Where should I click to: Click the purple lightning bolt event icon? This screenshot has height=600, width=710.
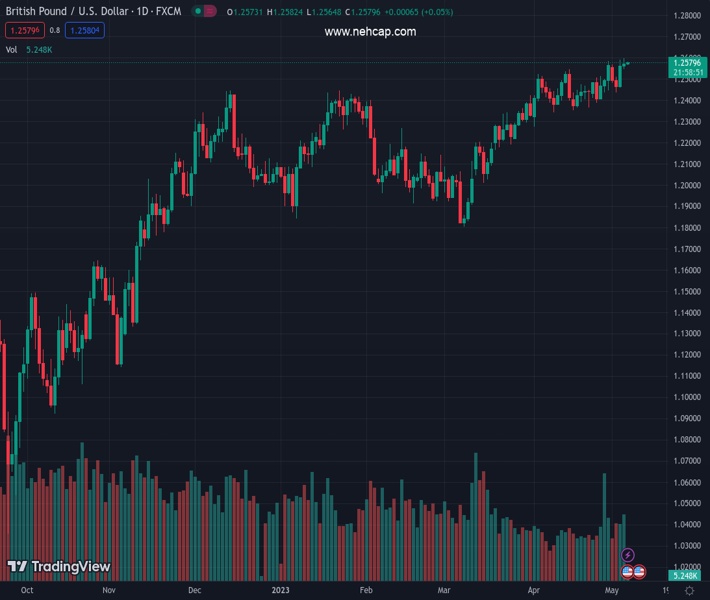pyautogui.click(x=628, y=555)
